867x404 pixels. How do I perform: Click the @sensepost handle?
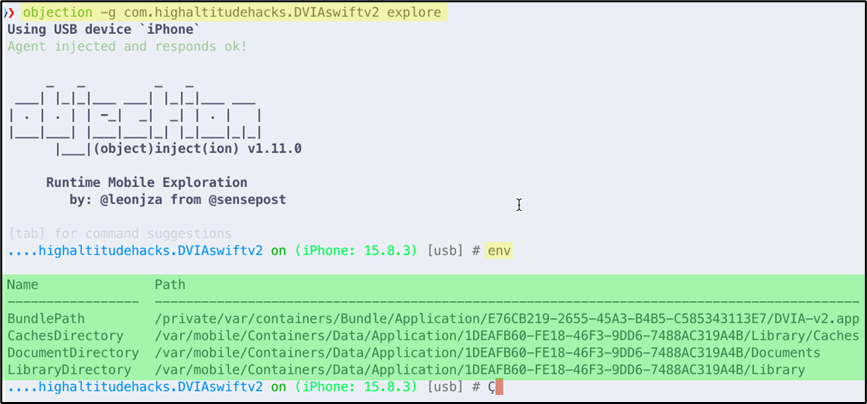(247, 200)
